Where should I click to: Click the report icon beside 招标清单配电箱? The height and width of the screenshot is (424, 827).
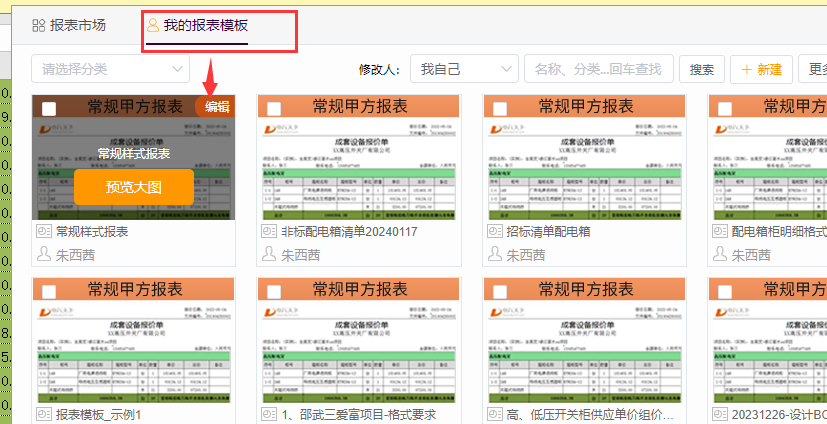[x=494, y=231]
